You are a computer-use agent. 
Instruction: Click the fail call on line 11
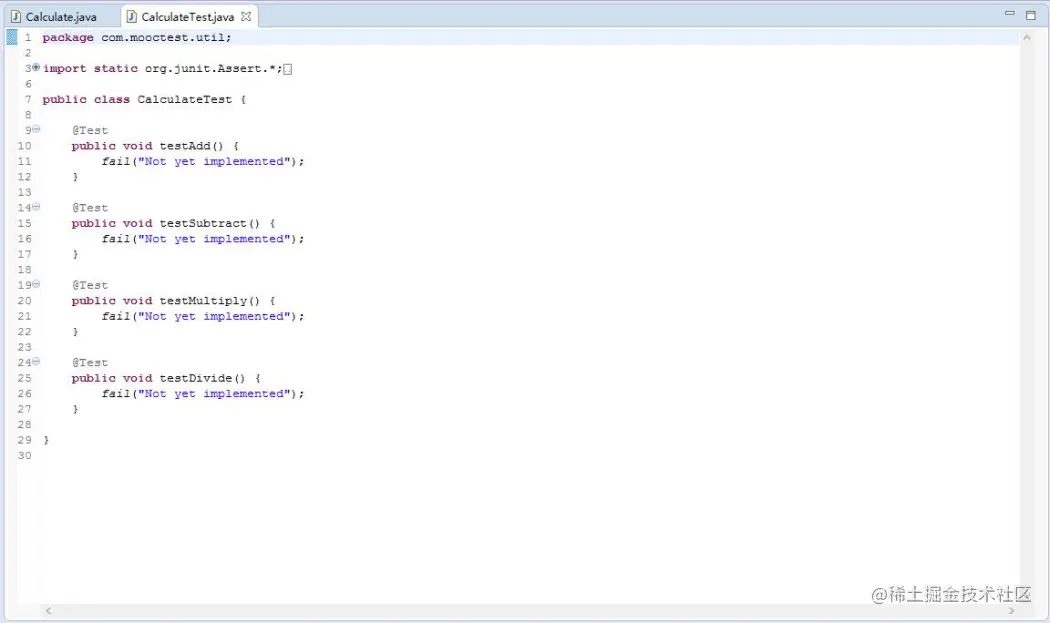[202, 161]
